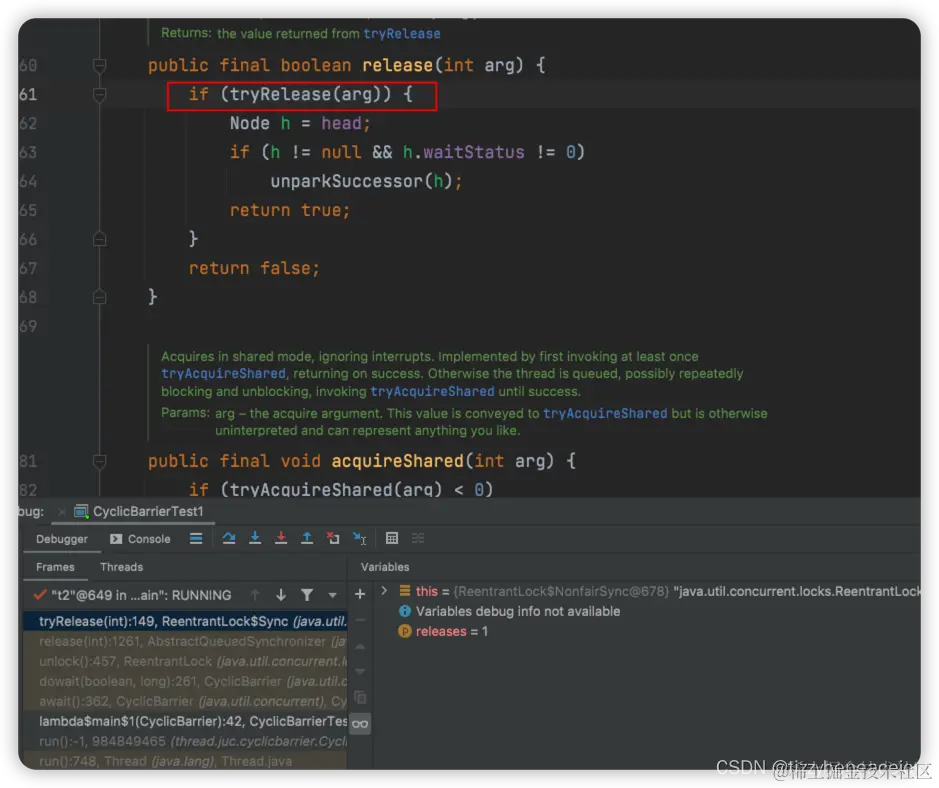Select await():362 CyclicBarrier frame

(185, 701)
